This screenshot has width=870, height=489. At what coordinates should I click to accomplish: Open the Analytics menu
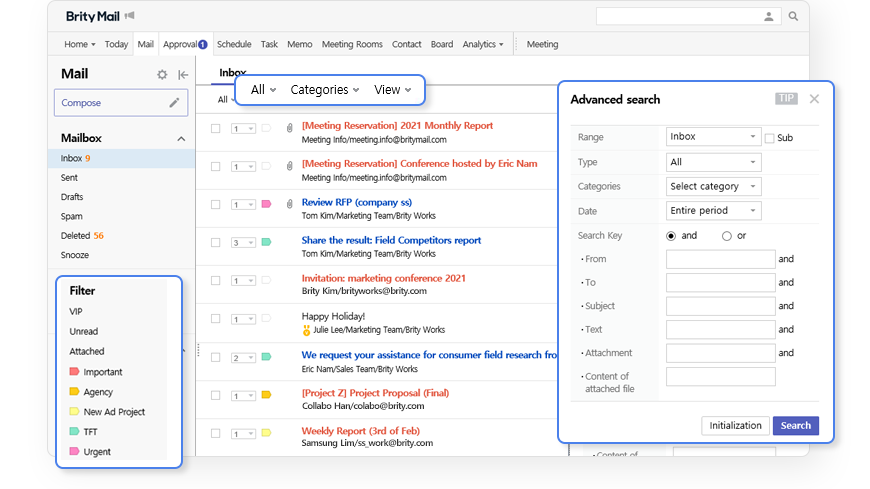[483, 44]
